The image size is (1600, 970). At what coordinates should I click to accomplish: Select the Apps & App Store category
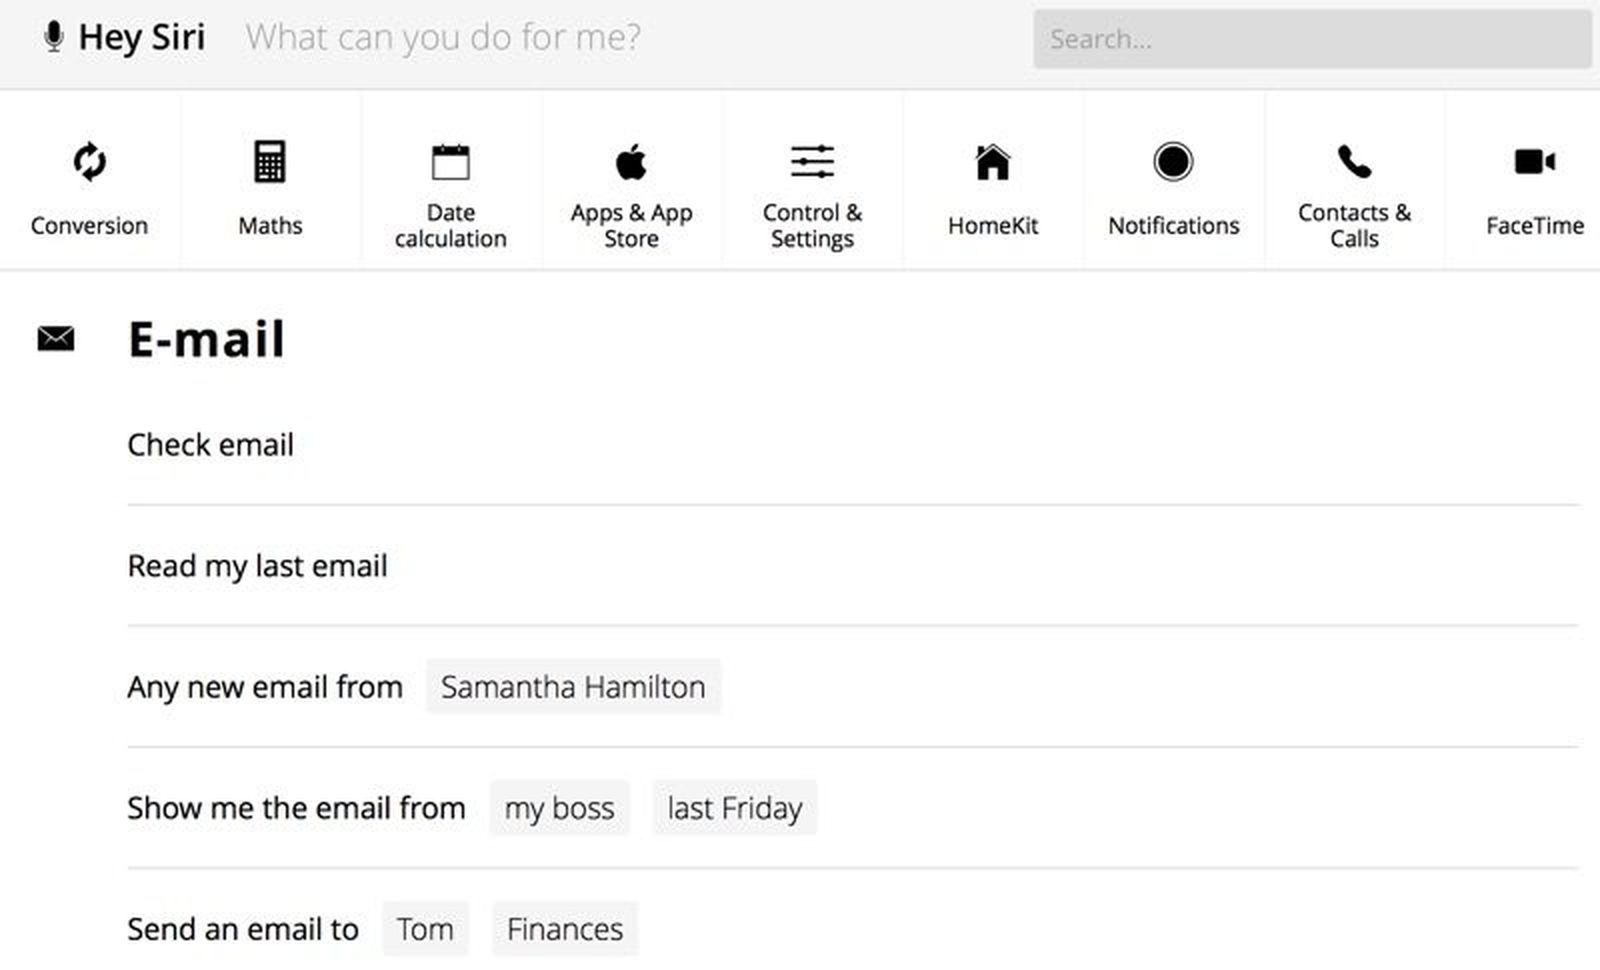point(632,180)
